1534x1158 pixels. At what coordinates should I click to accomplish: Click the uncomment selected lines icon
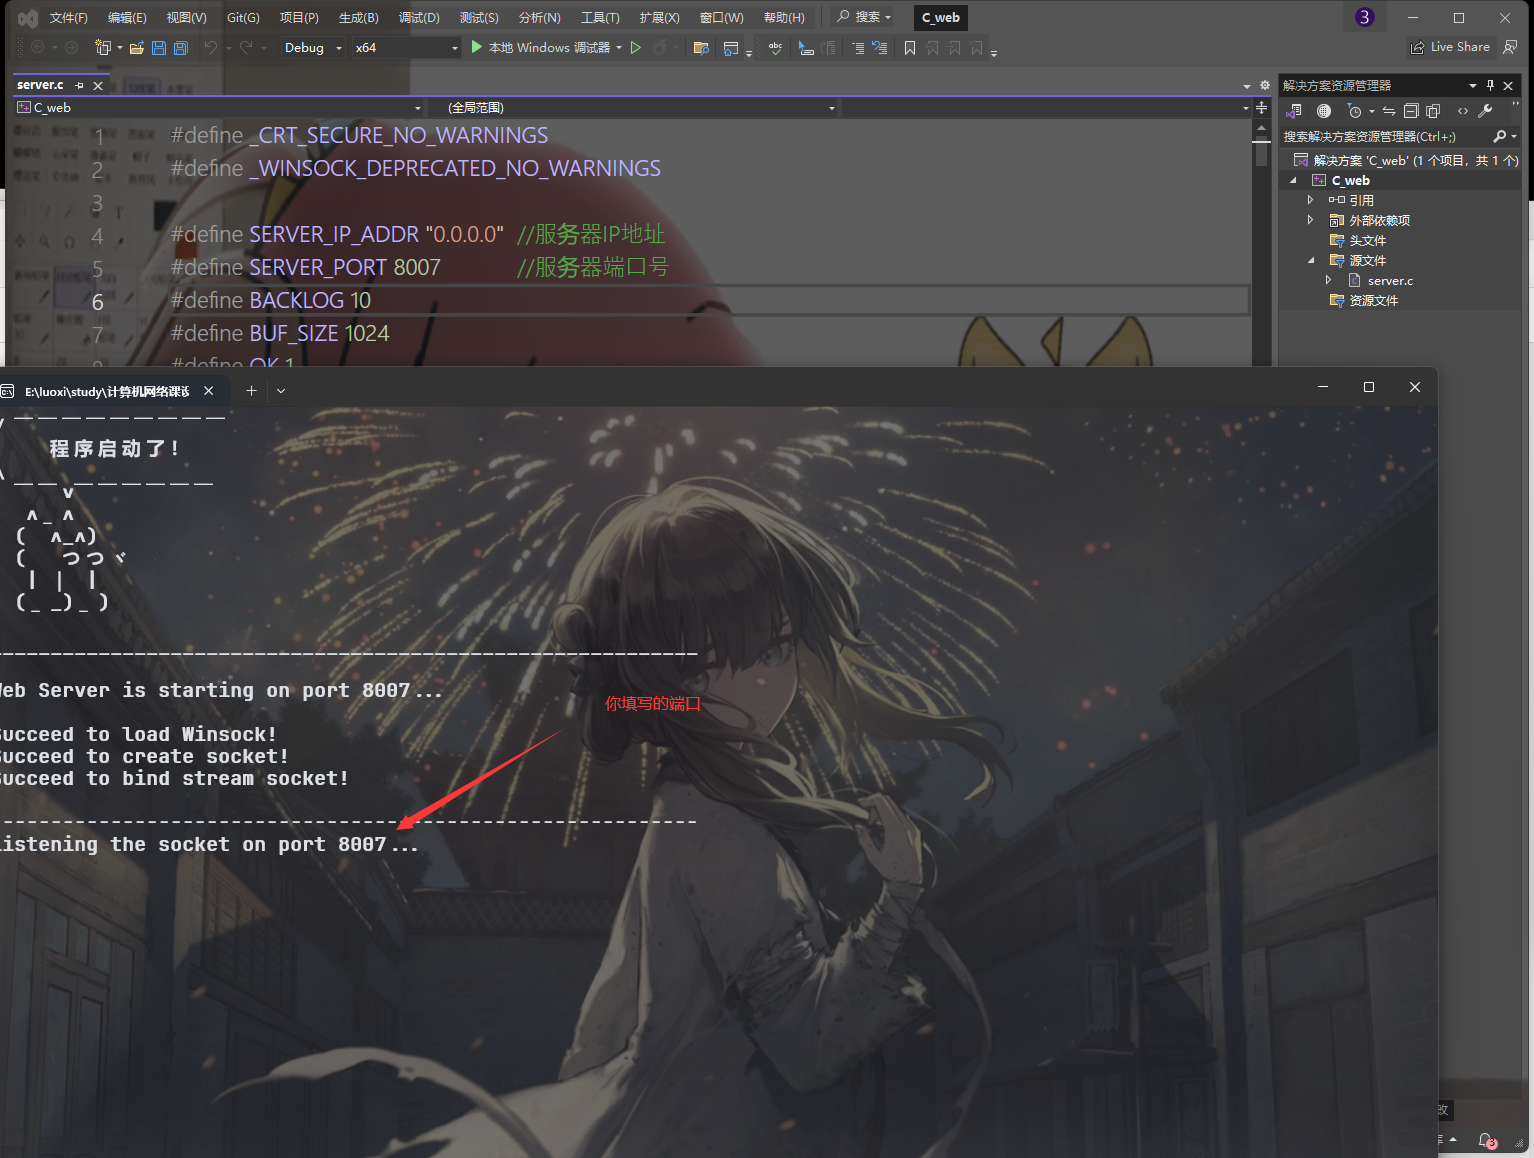point(879,47)
